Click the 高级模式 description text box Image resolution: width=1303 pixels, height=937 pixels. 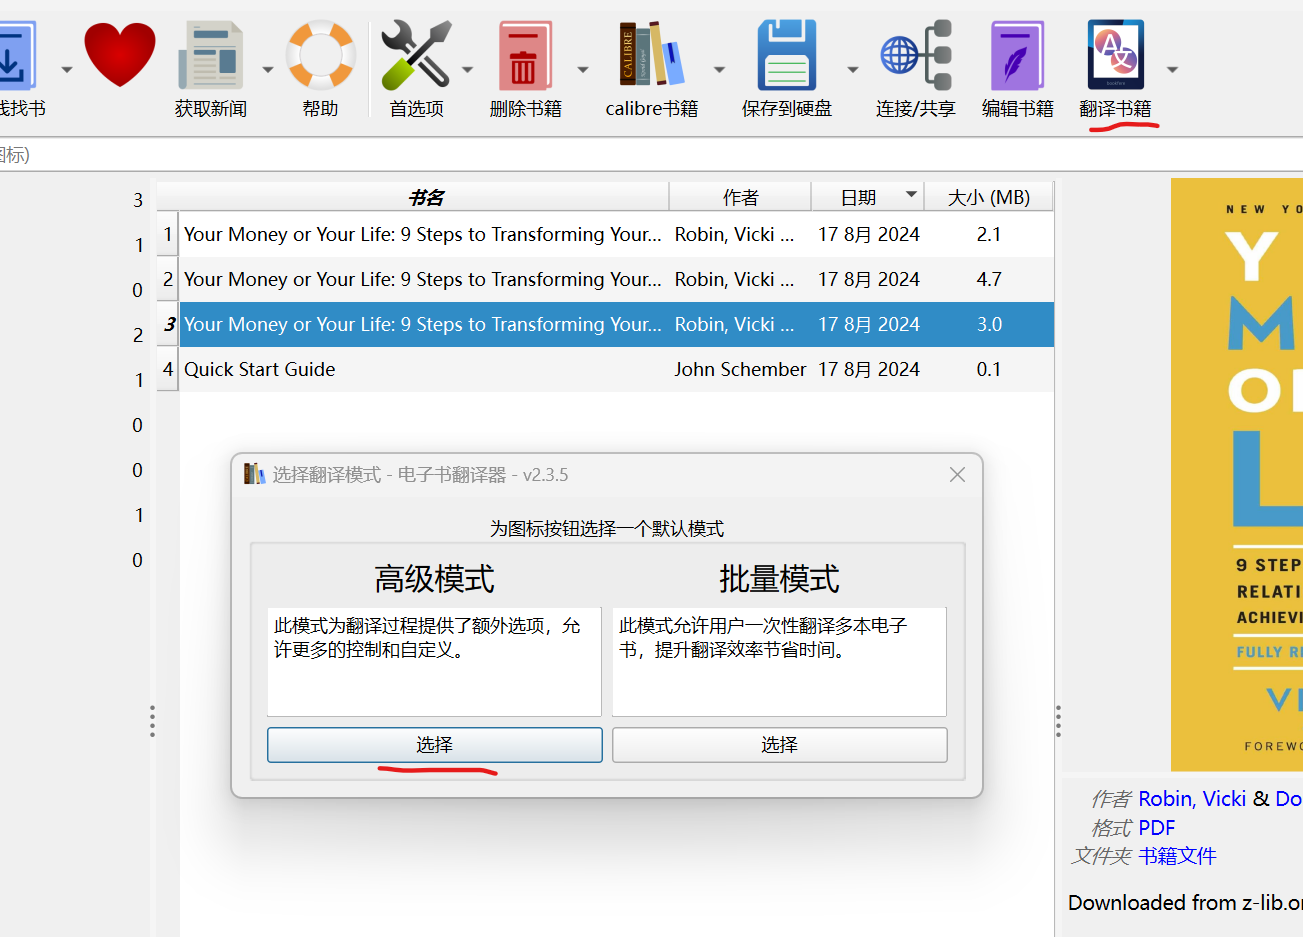coord(434,662)
